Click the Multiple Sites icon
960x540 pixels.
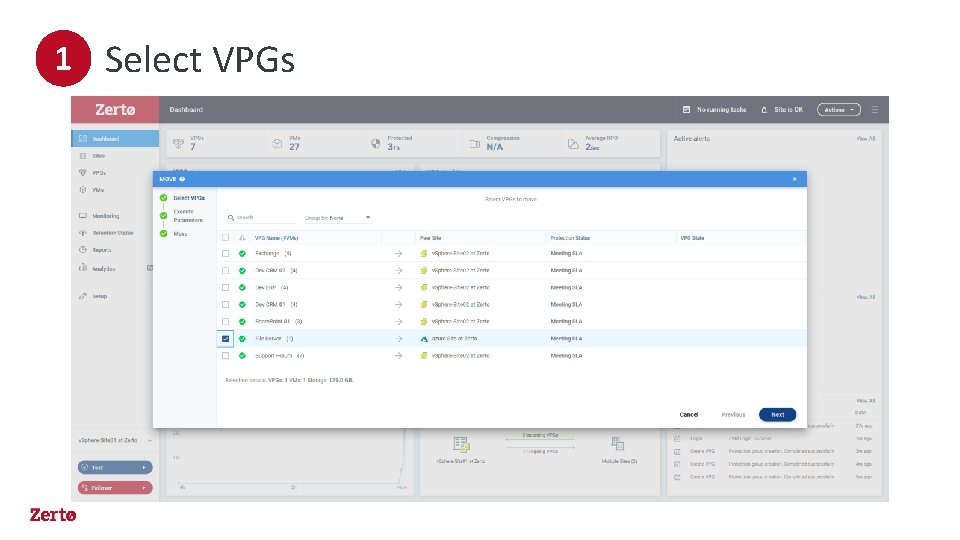[618, 443]
